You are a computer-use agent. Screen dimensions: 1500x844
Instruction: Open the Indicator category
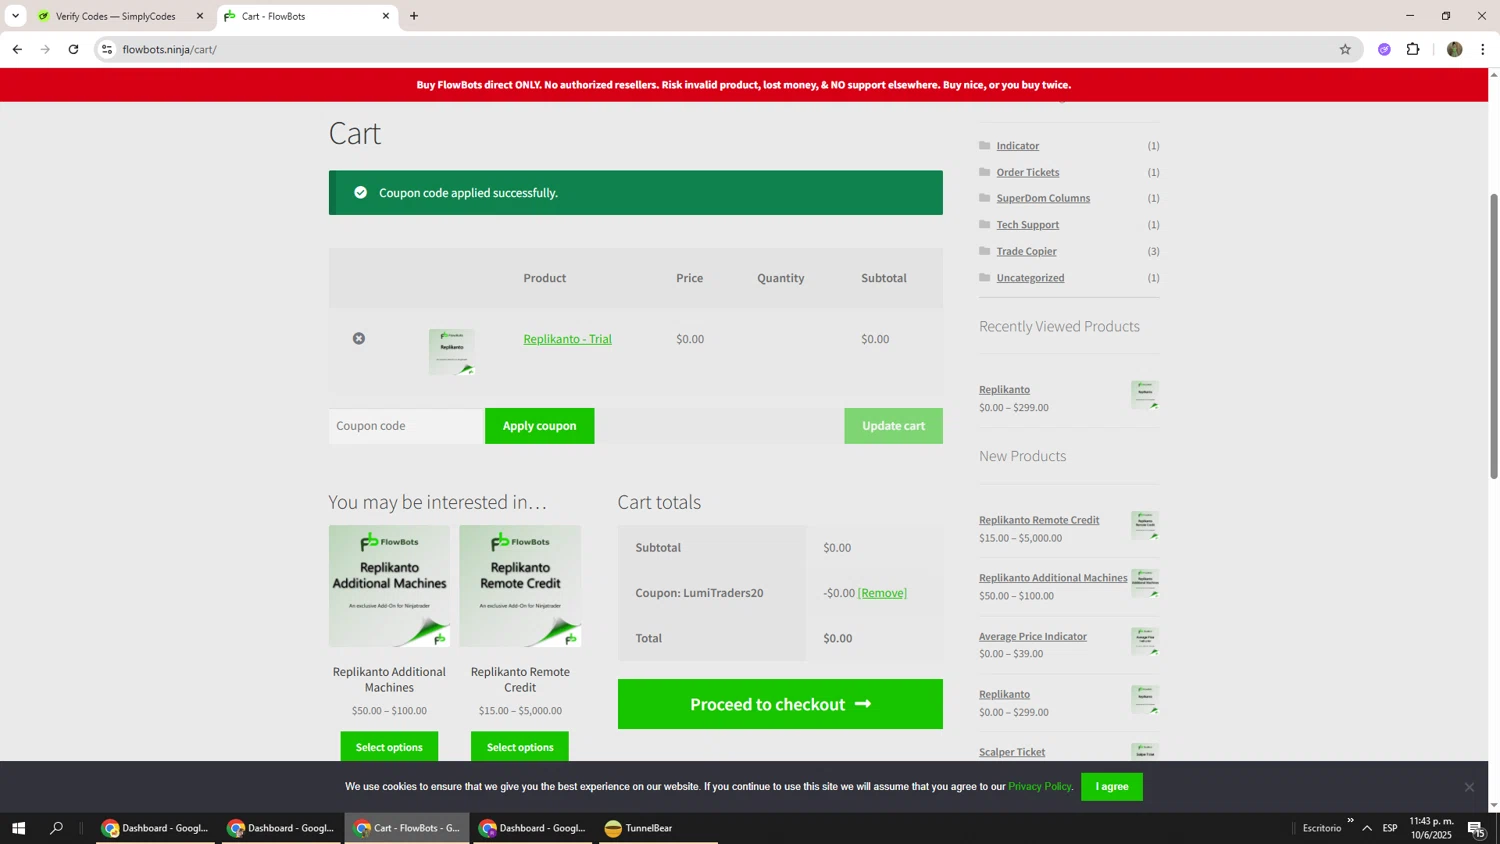click(1017, 146)
